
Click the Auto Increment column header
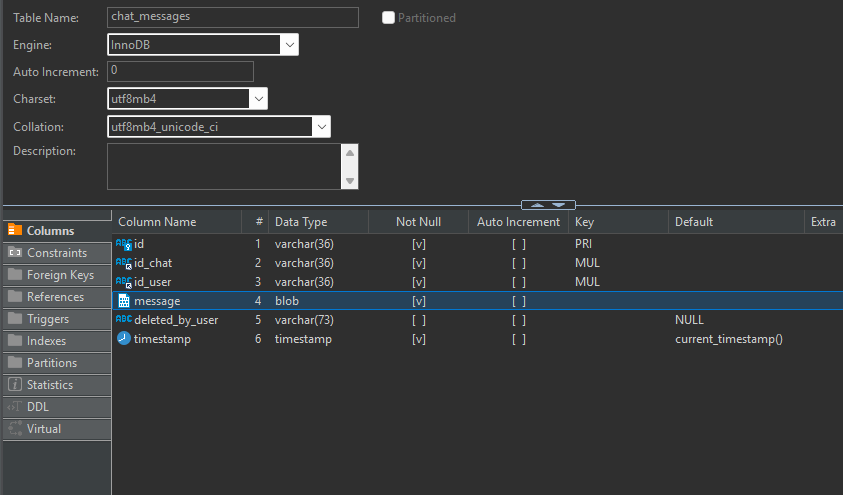(x=518, y=222)
